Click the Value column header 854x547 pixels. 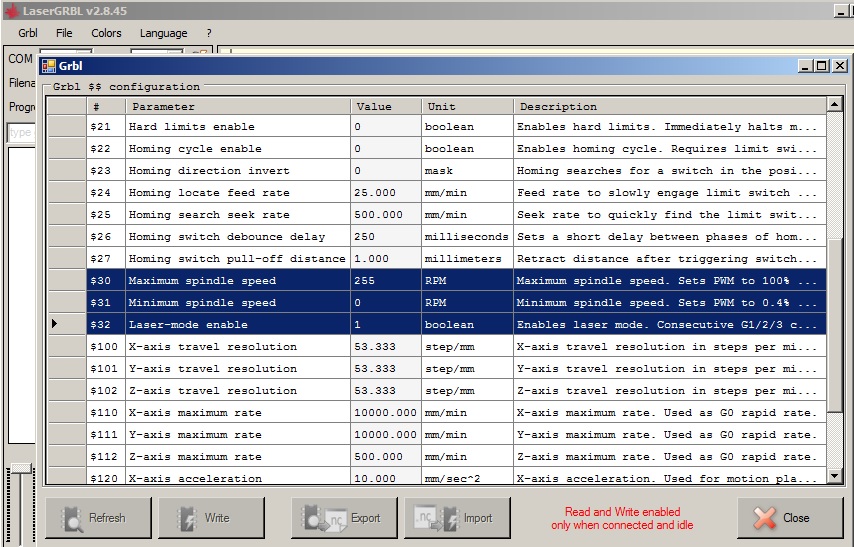click(x=386, y=106)
